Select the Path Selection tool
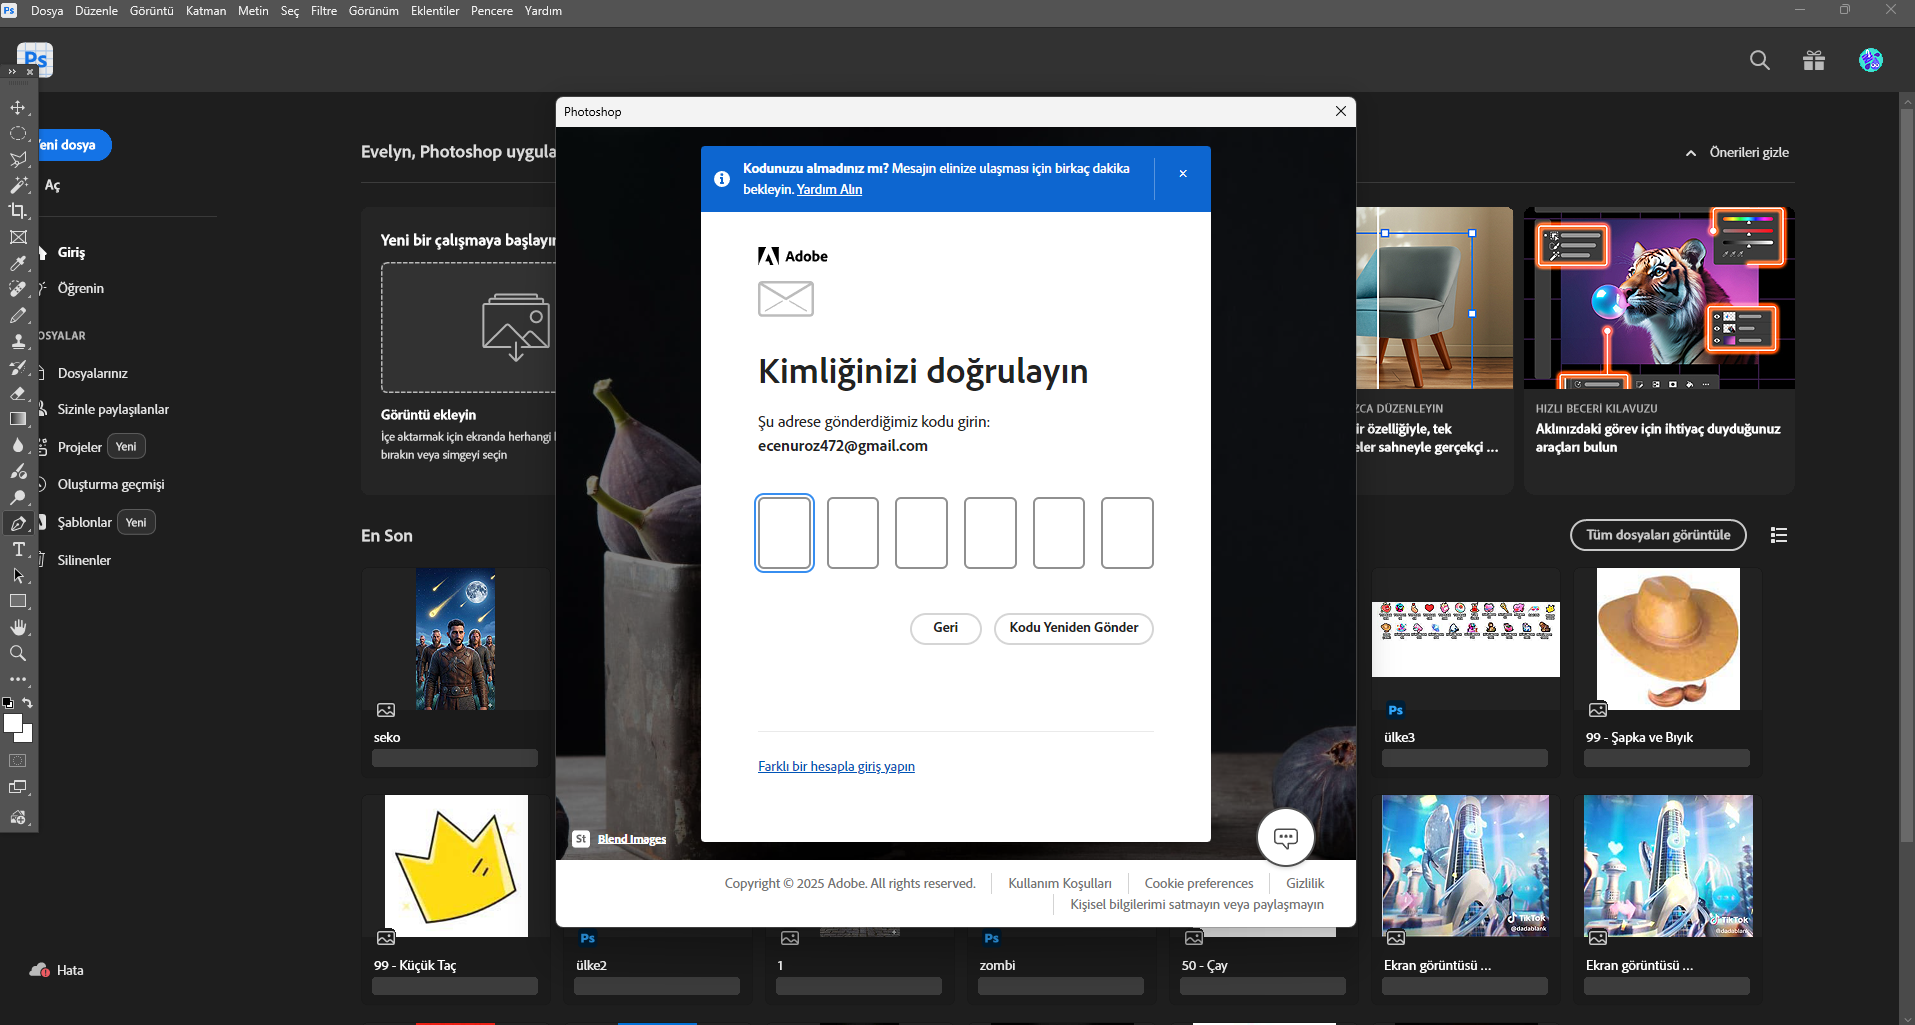Viewport: 1915px width, 1025px height. [18, 575]
